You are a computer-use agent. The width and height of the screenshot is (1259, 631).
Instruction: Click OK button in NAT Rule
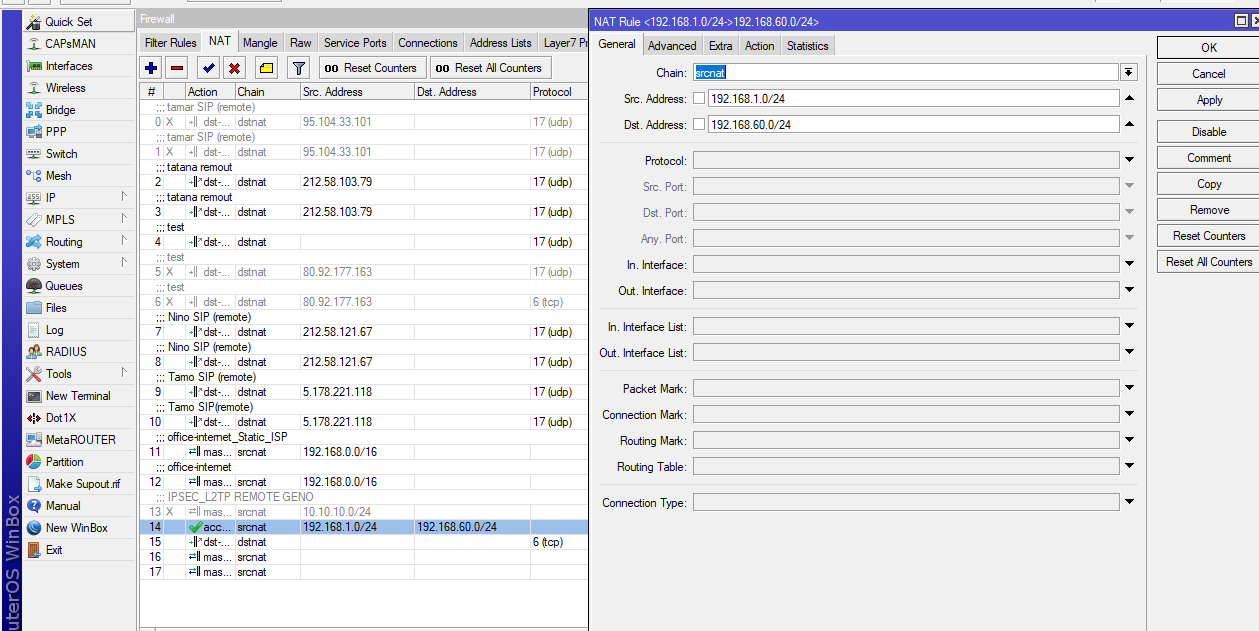pyautogui.click(x=1209, y=48)
